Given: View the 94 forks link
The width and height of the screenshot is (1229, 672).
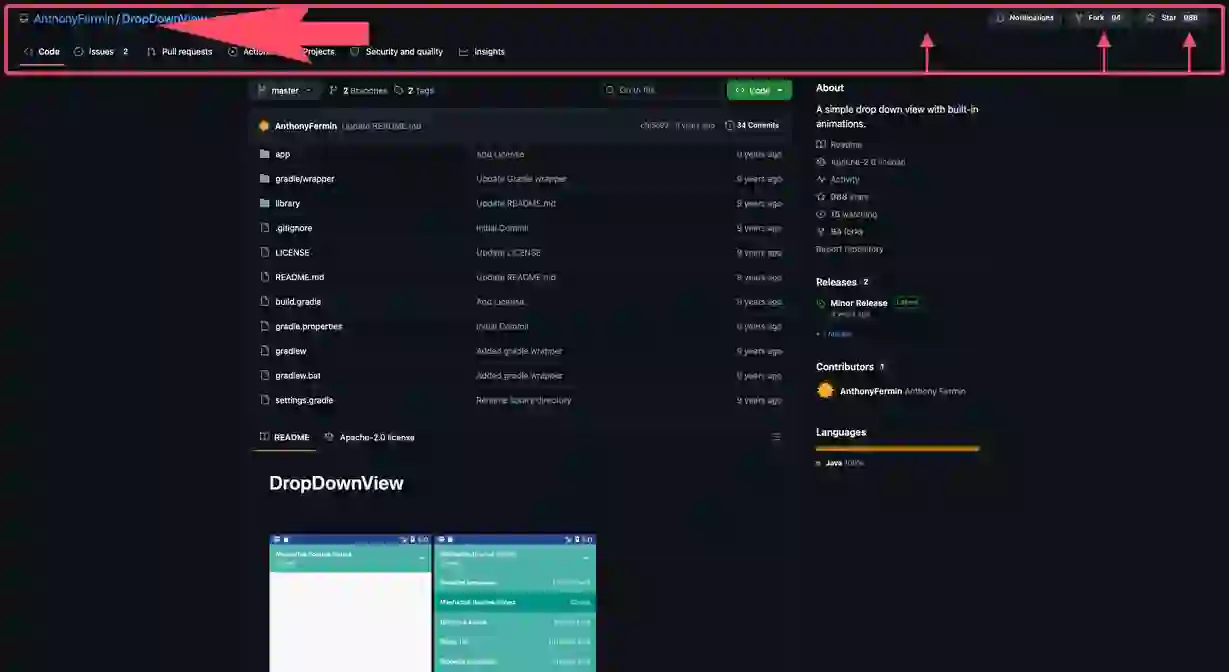Looking at the screenshot, I should coord(840,231).
